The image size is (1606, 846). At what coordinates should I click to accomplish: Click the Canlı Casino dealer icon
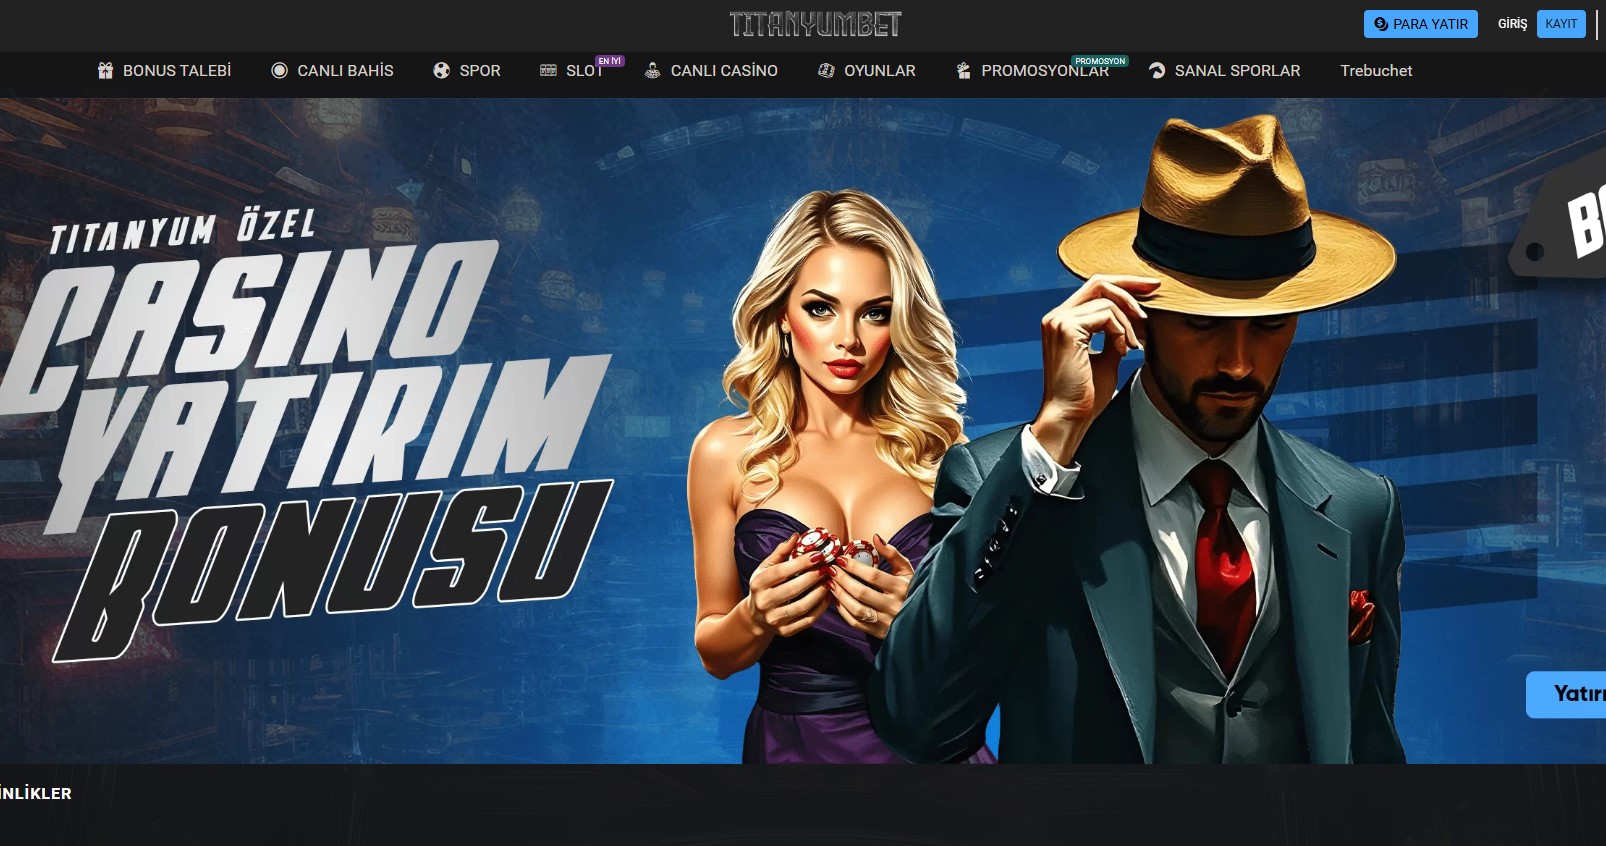coord(652,71)
